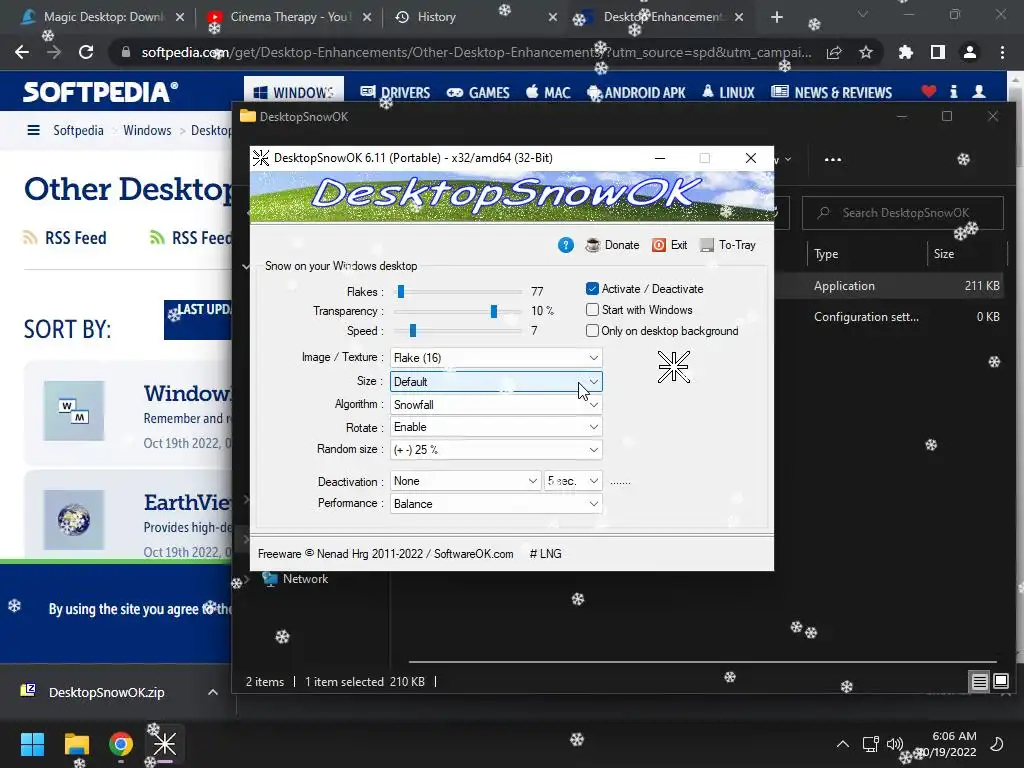Adjust the Speed slider handle
The image size is (1024, 768).
pyautogui.click(x=413, y=330)
